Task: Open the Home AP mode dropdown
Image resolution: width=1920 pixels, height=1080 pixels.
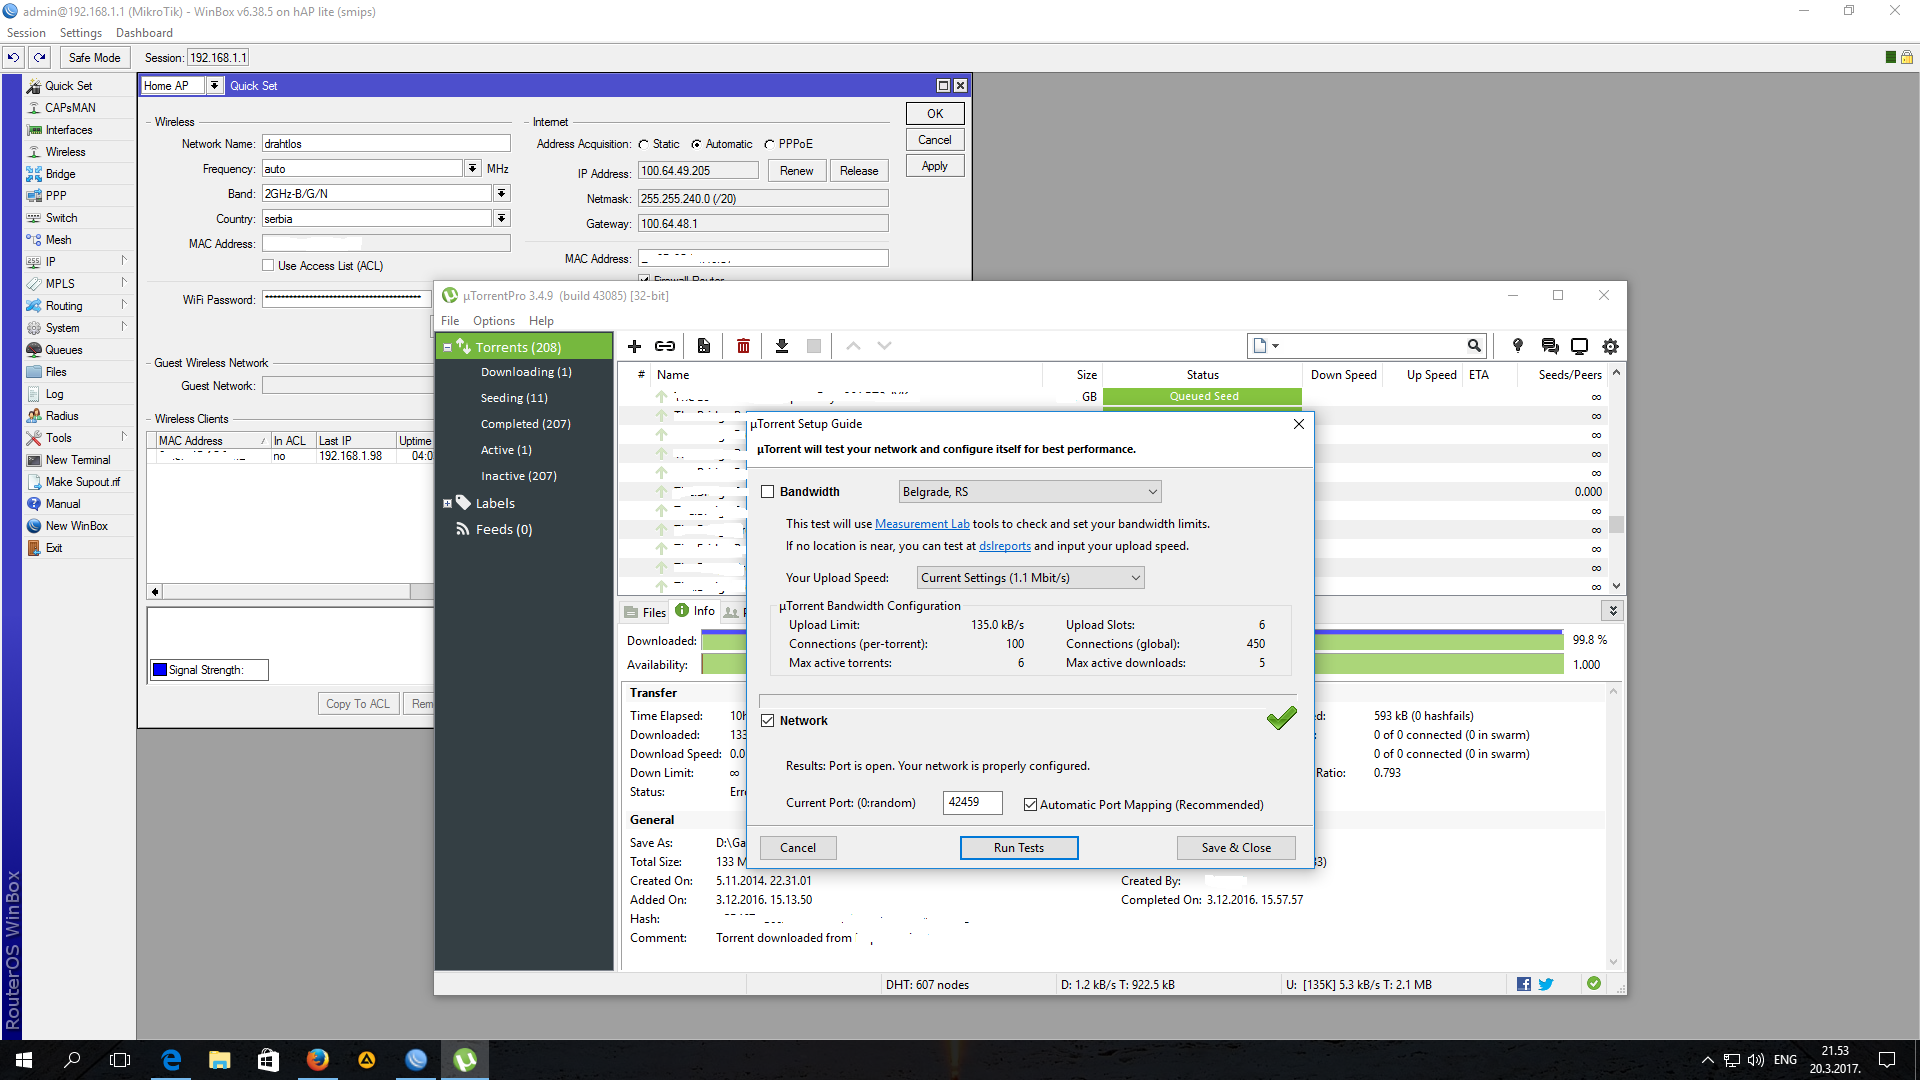Action: pyautogui.click(x=214, y=86)
